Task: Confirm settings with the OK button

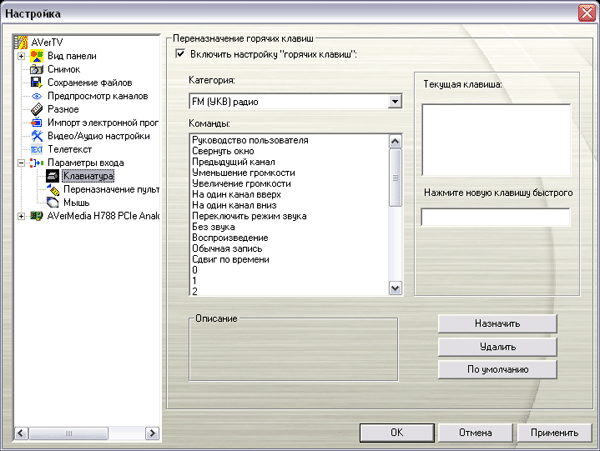Action: click(x=397, y=433)
